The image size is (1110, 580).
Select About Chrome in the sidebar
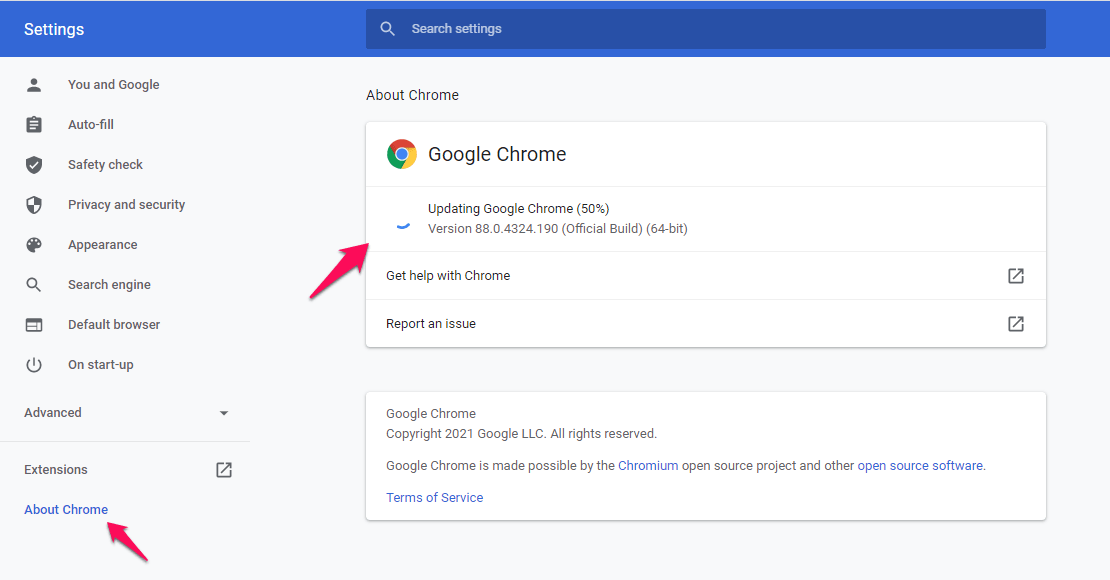66,510
